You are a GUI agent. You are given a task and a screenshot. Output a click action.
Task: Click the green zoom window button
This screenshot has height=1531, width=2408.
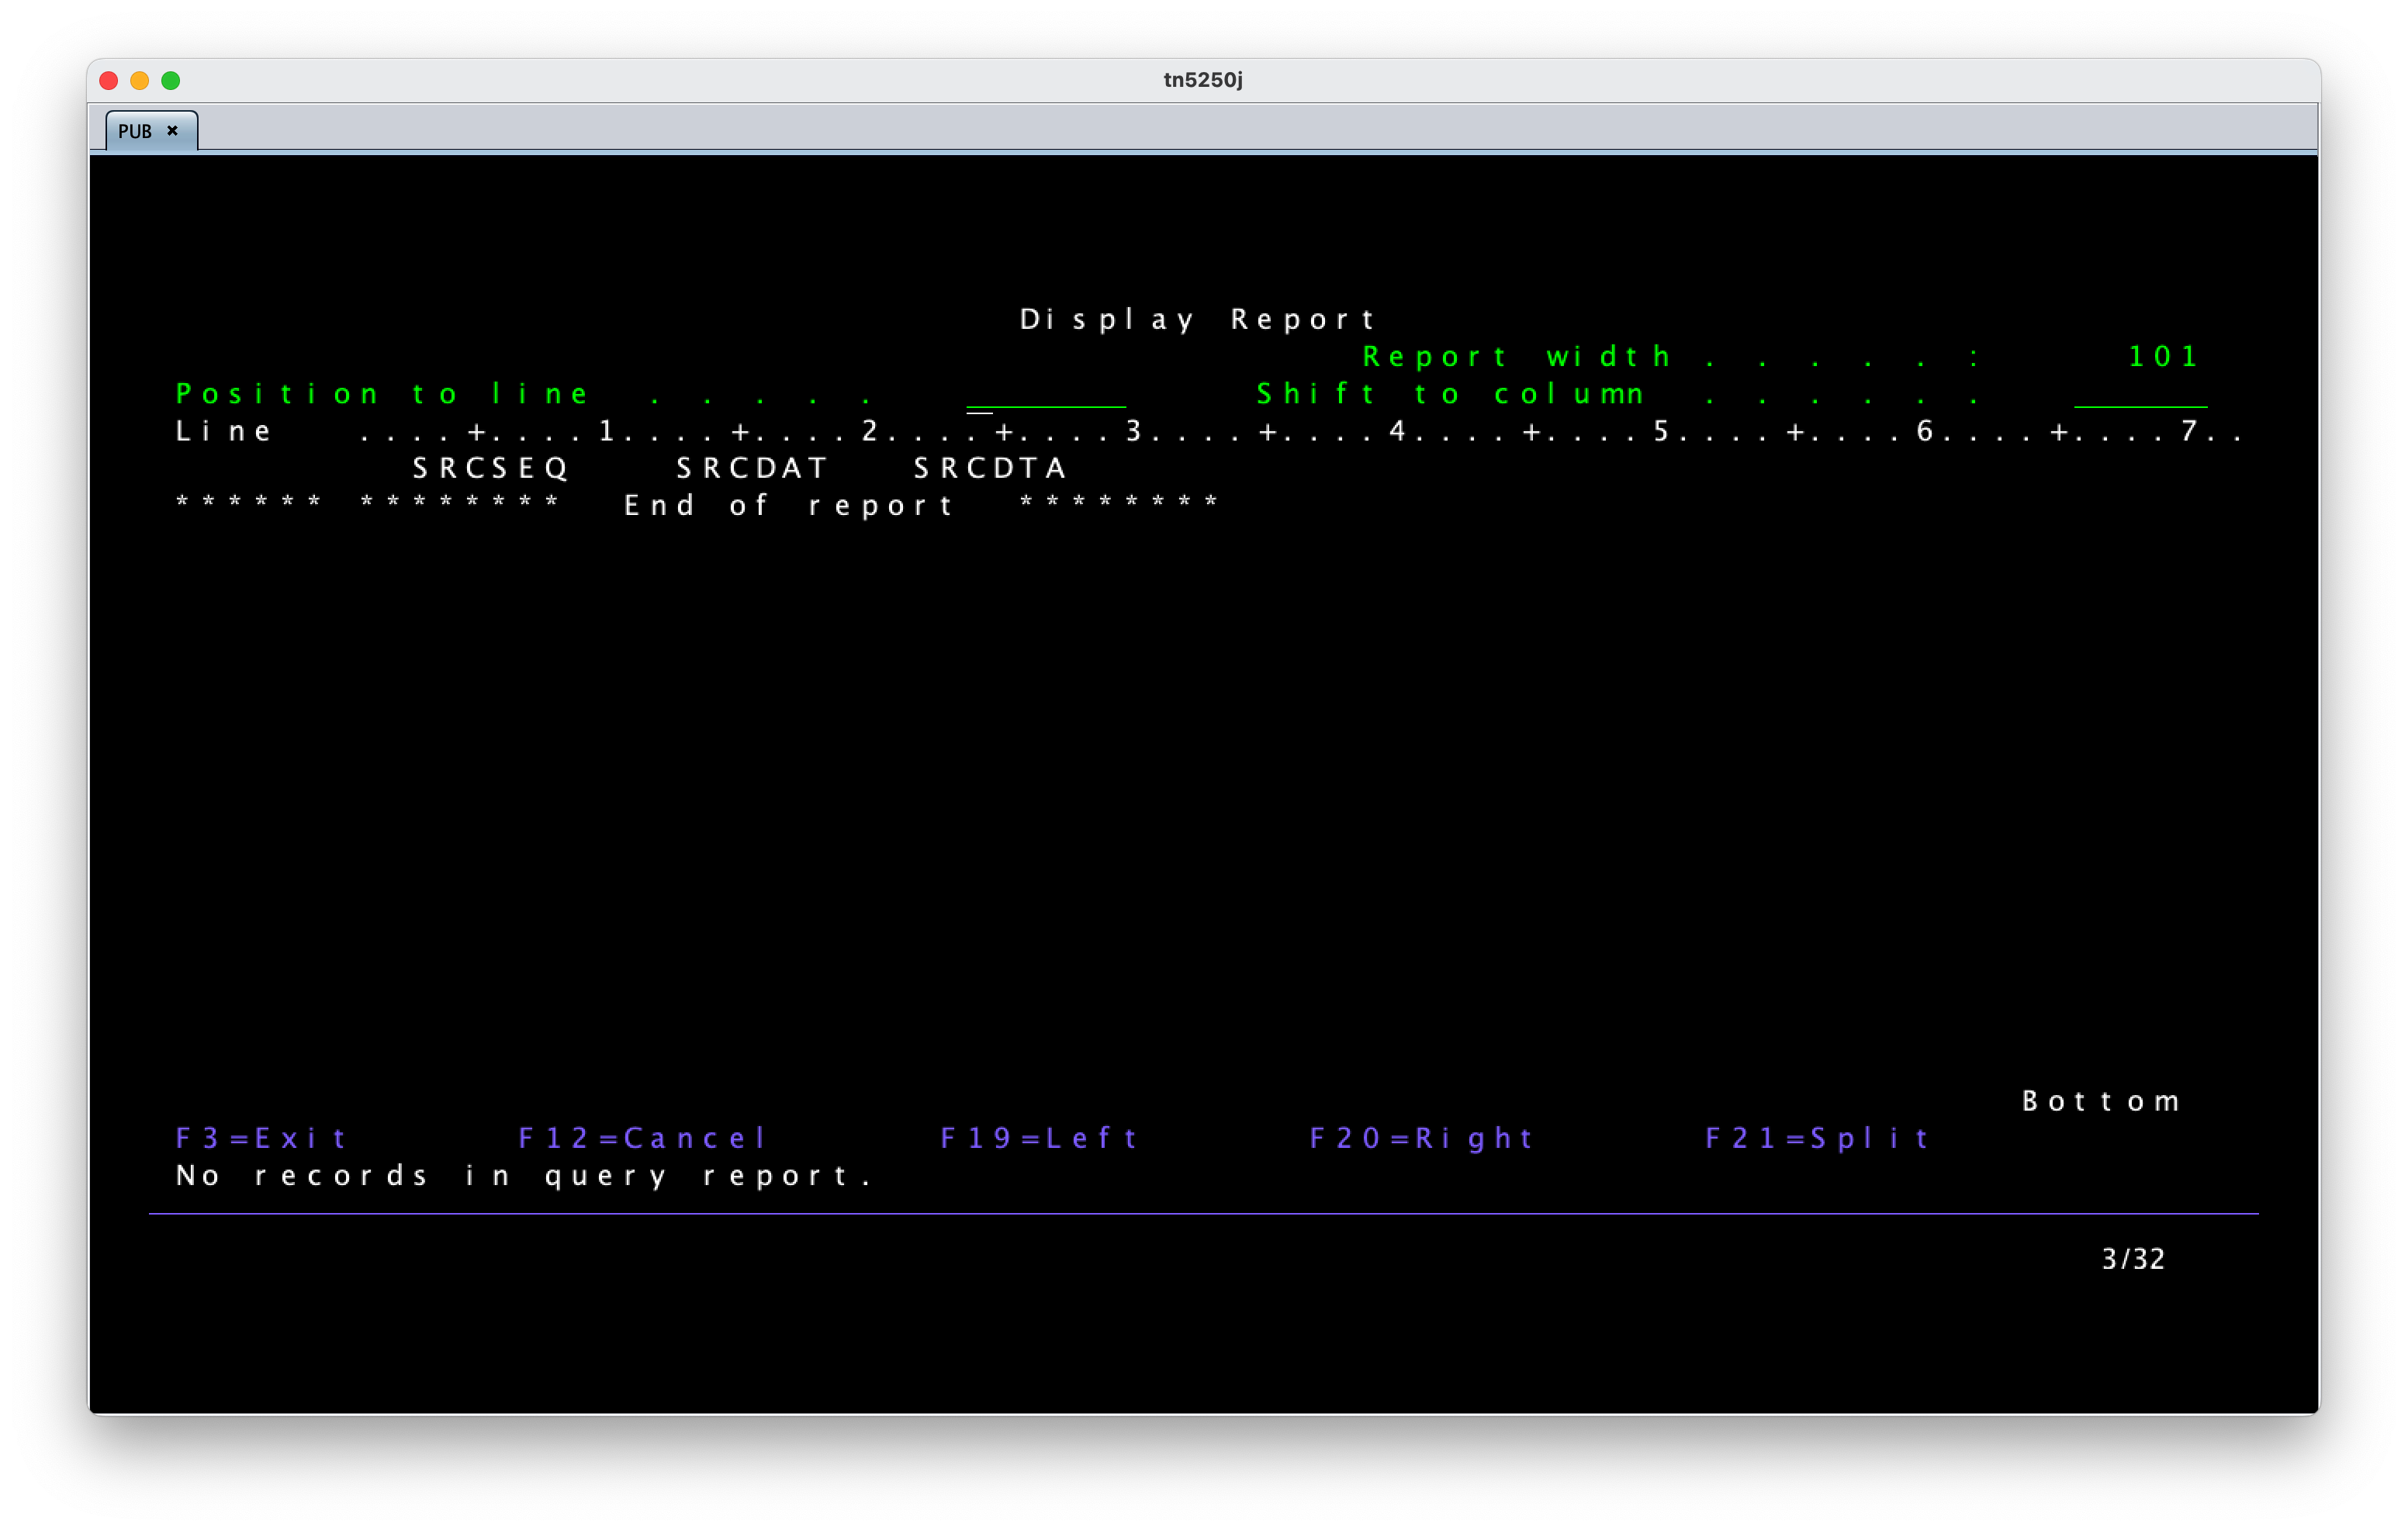click(171, 80)
